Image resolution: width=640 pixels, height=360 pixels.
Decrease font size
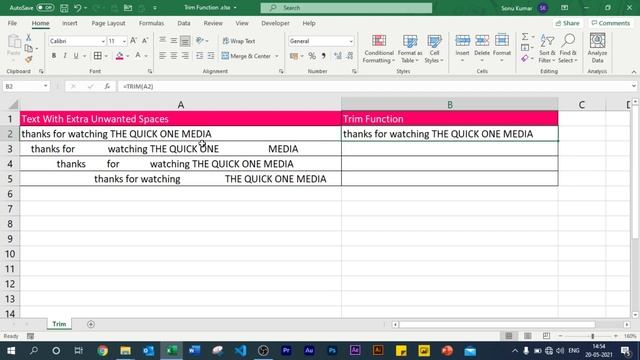(145, 41)
